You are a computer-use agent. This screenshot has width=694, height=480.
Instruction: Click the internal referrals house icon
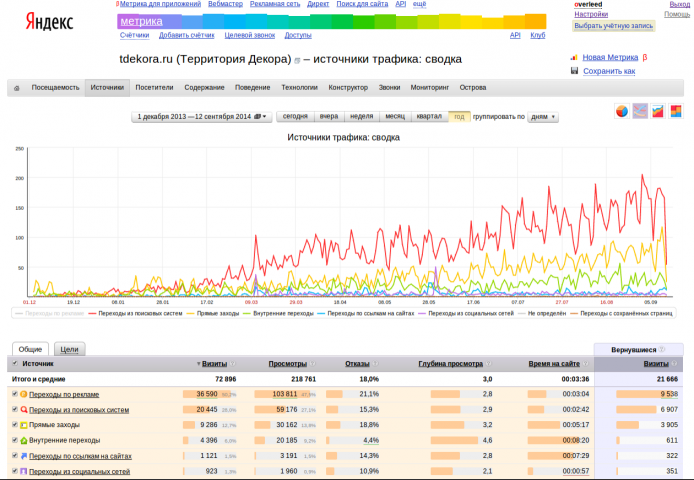[24, 441]
